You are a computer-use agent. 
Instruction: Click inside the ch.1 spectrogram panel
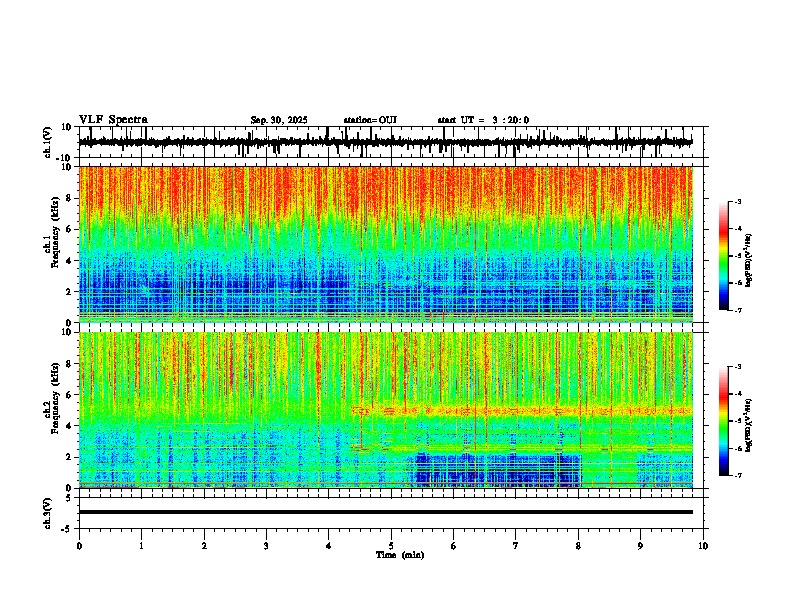pos(386,244)
